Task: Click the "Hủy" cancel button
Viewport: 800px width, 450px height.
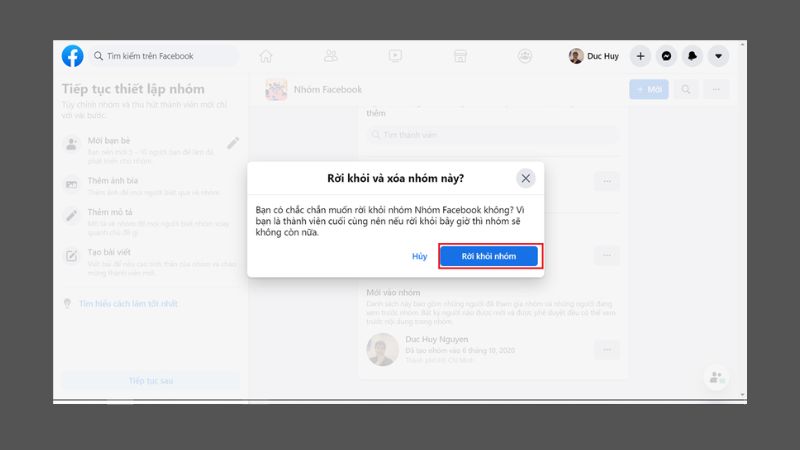Action: (x=419, y=256)
